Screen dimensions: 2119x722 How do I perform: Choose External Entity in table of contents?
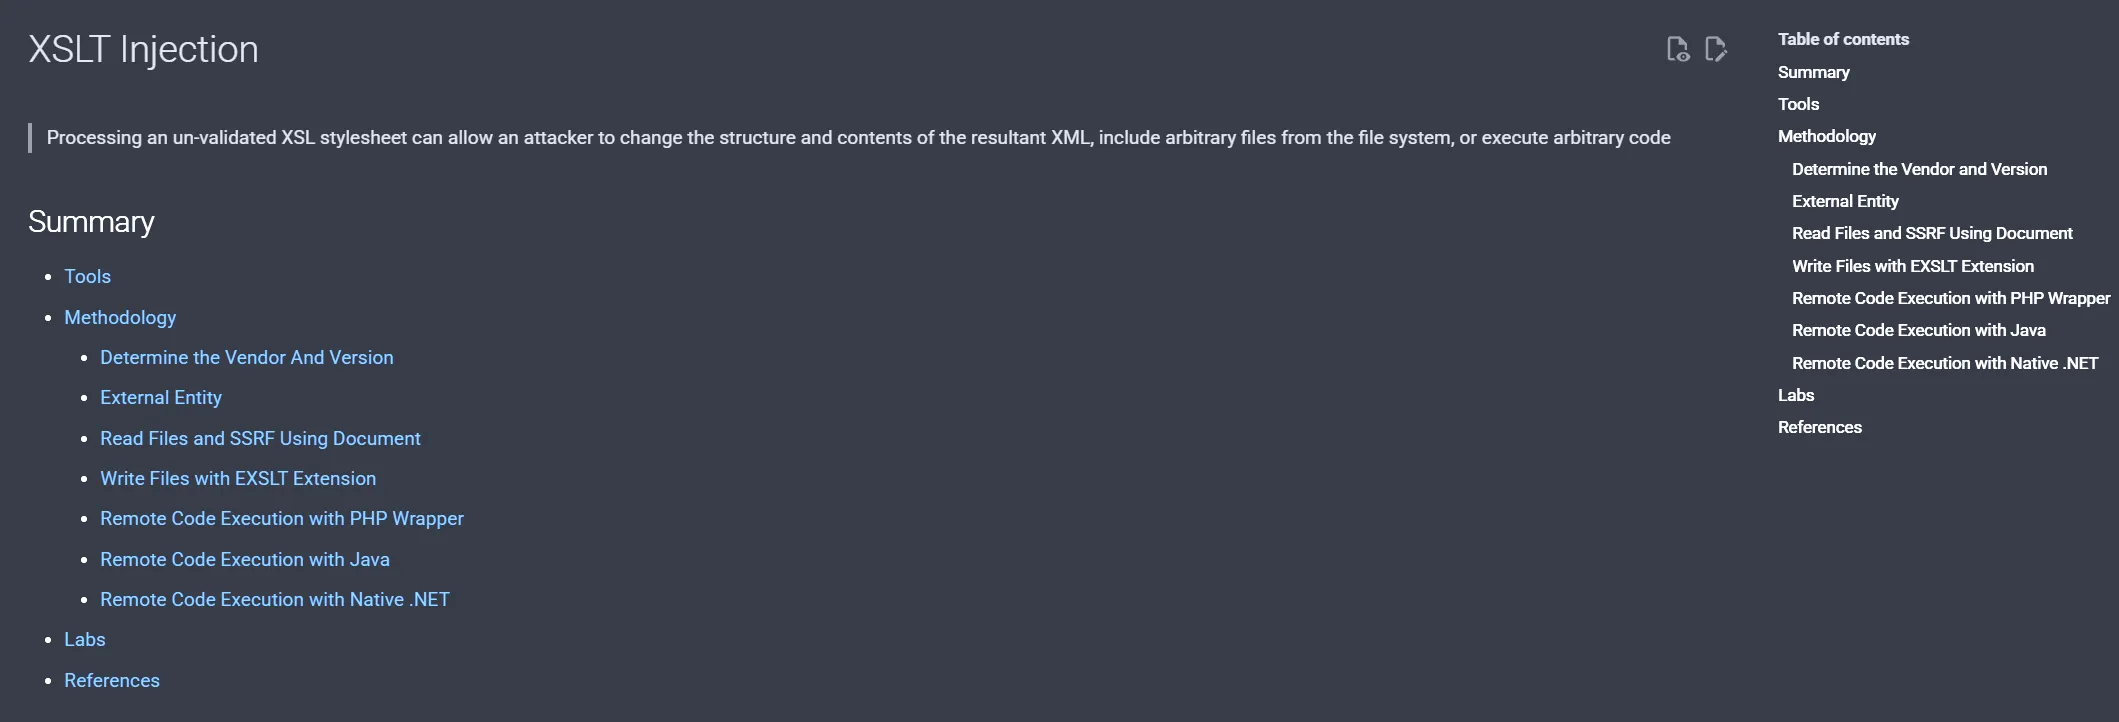coord(1845,201)
